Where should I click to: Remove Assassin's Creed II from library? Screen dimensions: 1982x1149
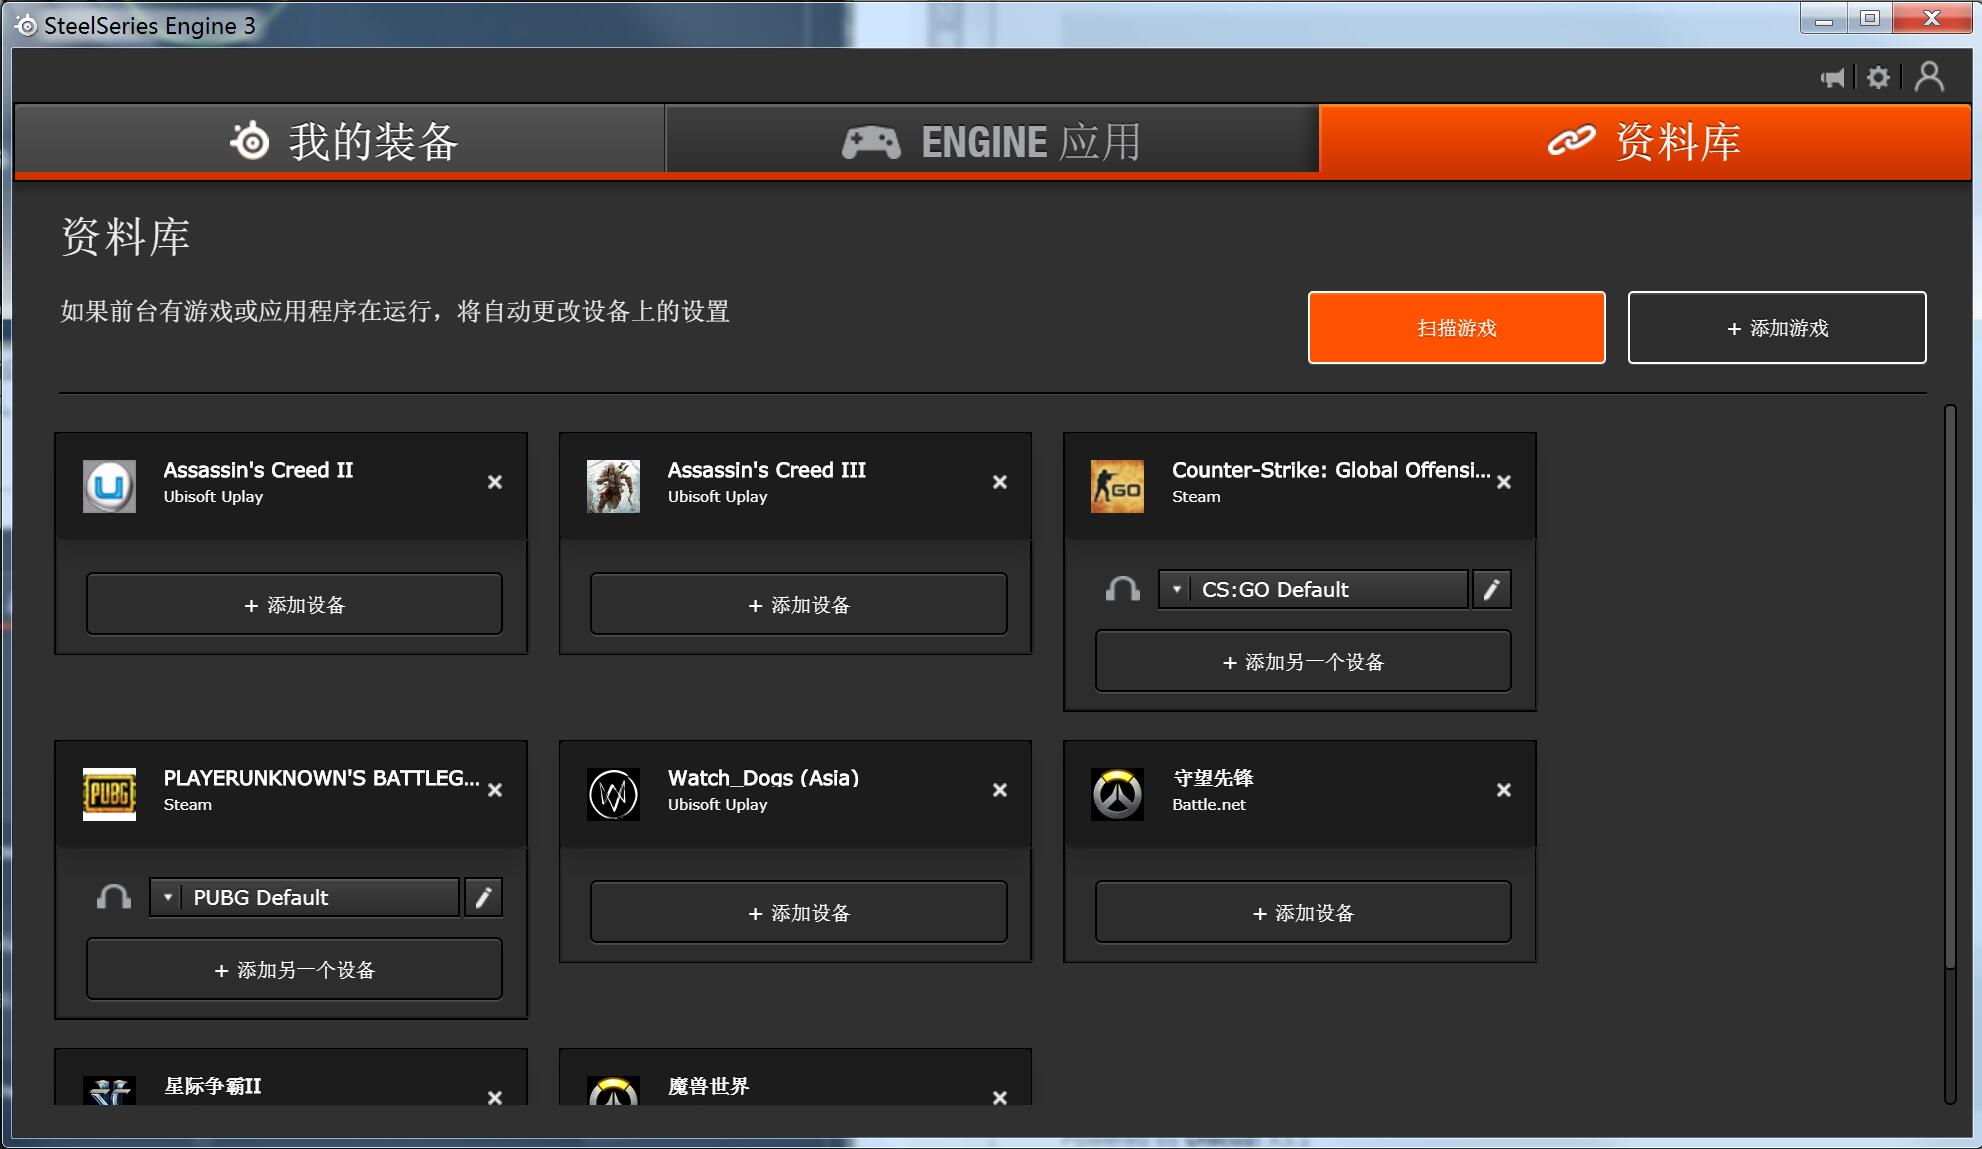pos(495,482)
